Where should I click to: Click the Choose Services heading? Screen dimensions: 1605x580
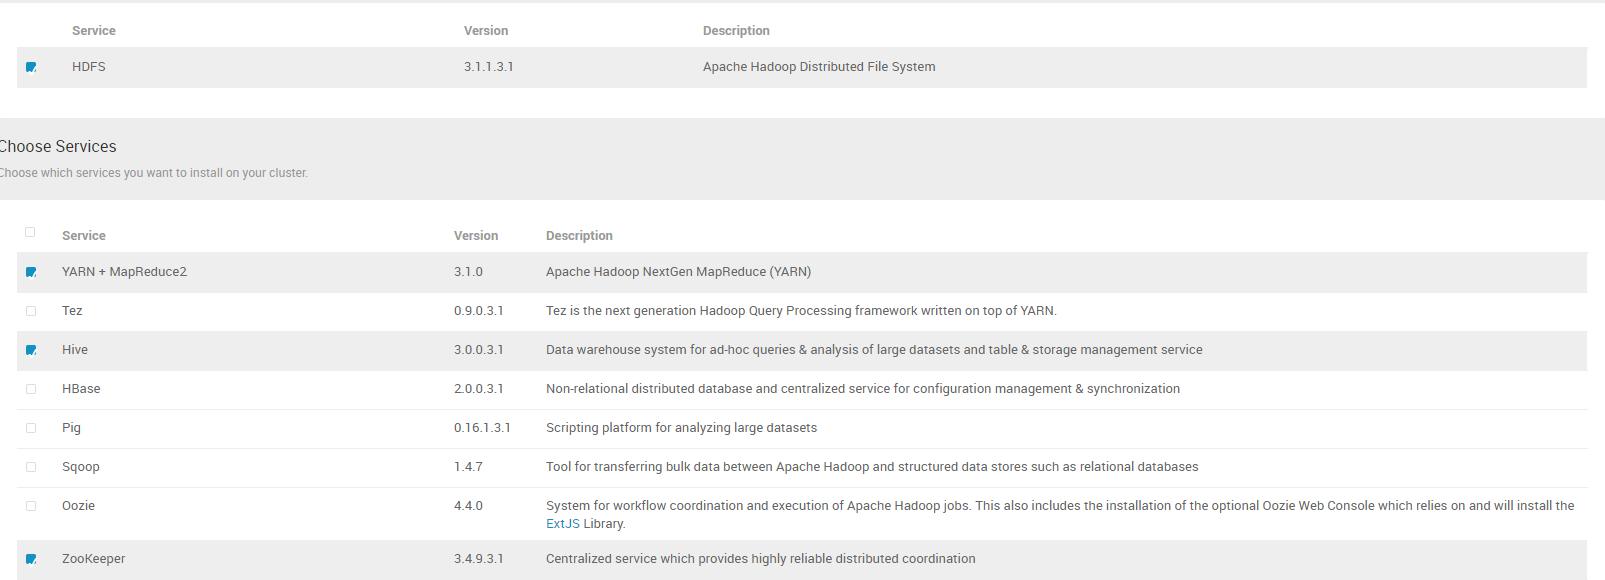pos(58,146)
